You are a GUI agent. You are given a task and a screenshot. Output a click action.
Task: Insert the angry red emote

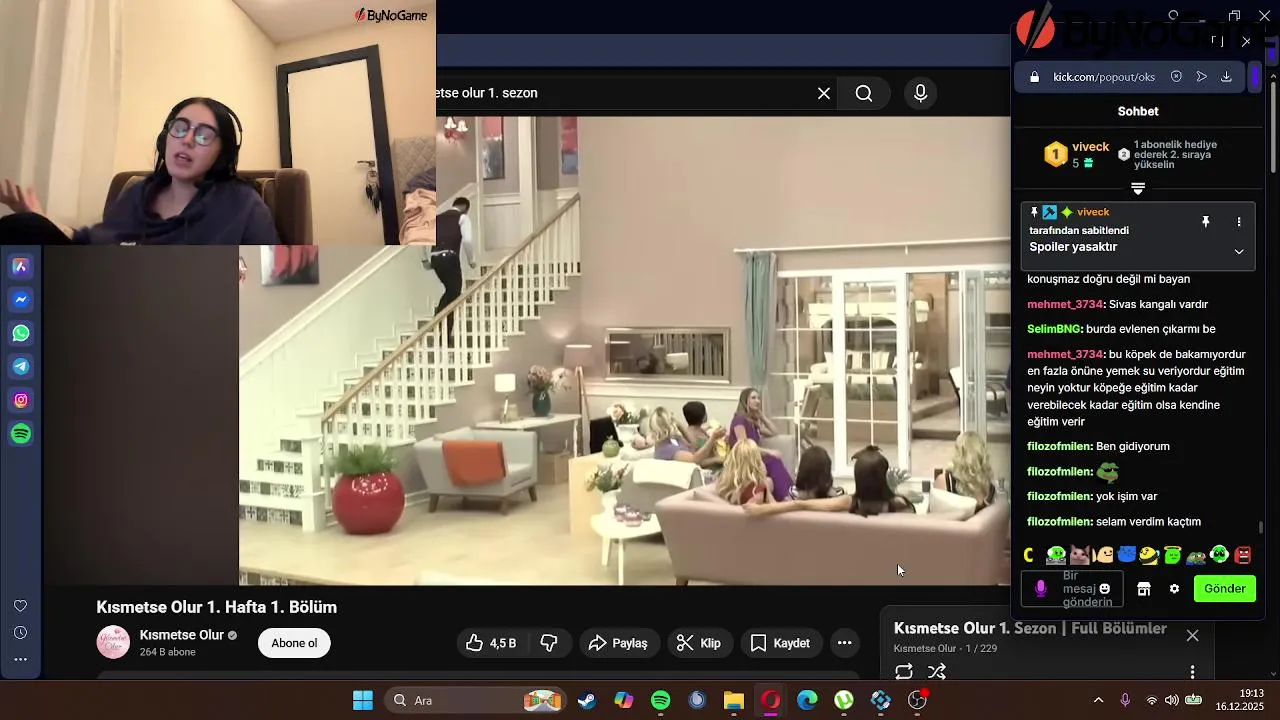tap(1243, 555)
